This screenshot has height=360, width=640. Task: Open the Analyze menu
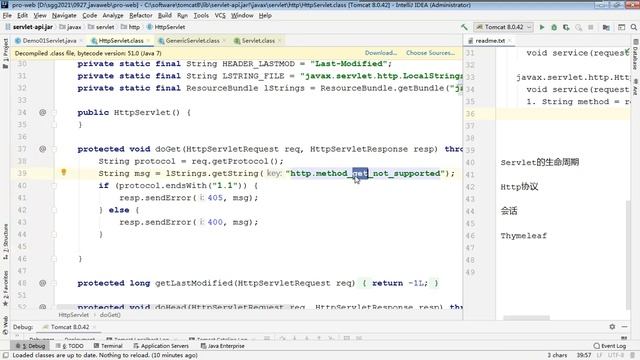click(x=113, y=16)
